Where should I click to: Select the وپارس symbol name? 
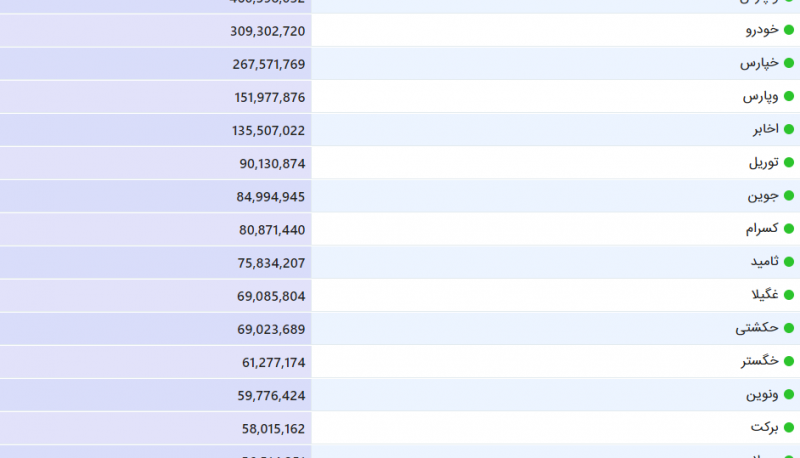point(761,96)
